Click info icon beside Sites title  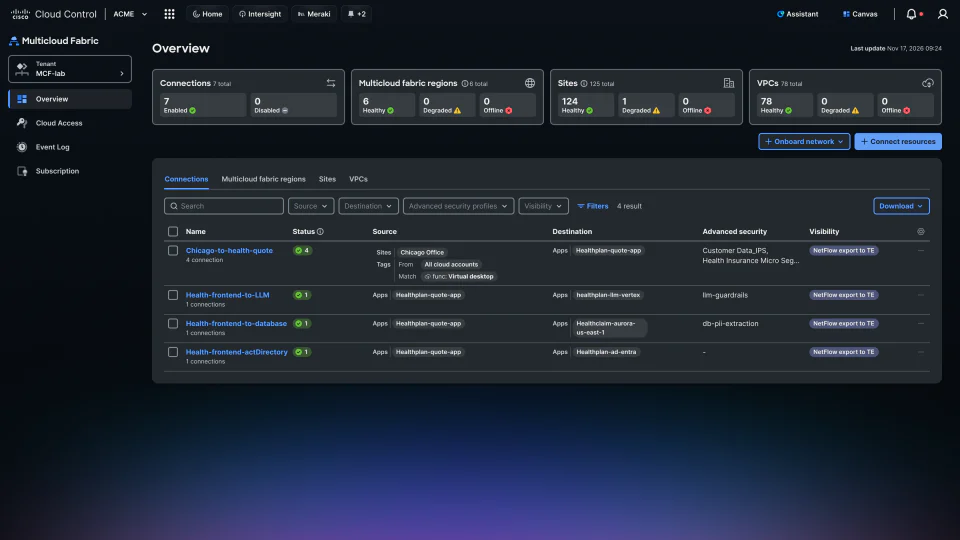pos(584,84)
